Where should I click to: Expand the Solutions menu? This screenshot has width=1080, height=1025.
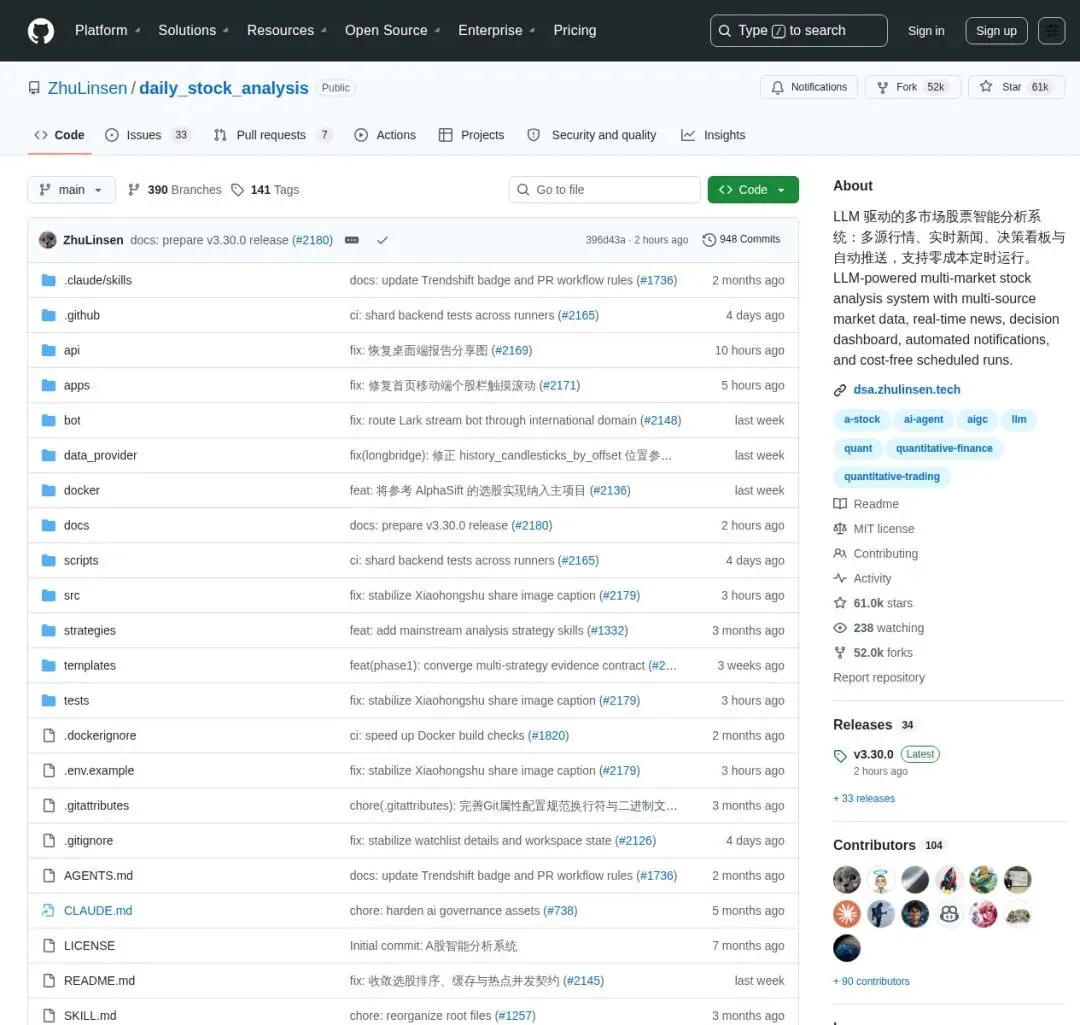194,31
